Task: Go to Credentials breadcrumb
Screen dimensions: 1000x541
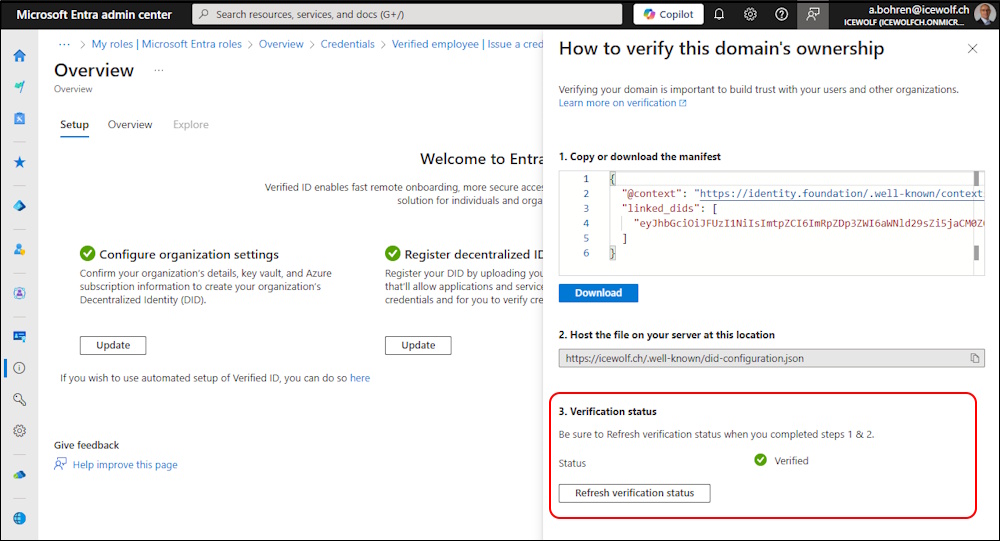Action: click(x=348, y=44)
